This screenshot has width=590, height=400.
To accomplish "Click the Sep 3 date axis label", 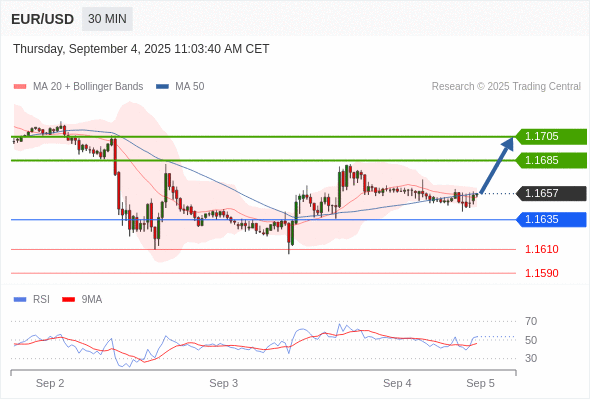I will tap(224, 383).
